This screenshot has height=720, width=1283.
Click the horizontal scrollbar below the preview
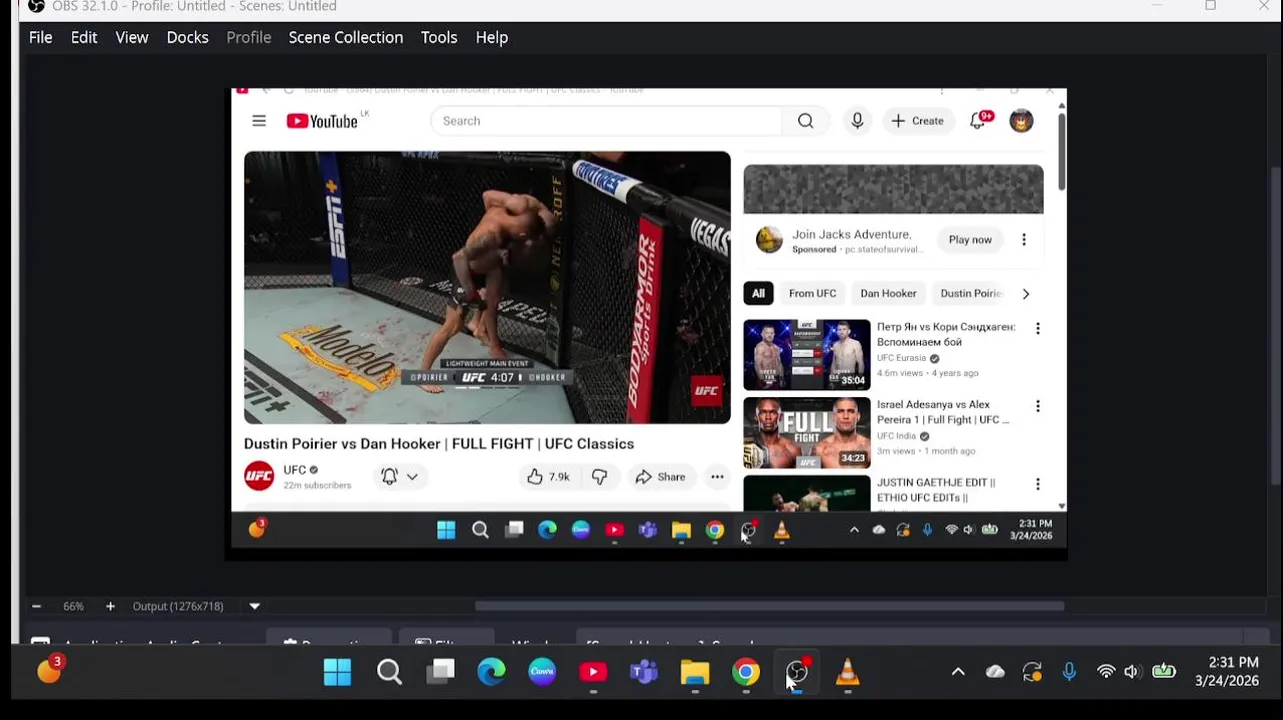pyautogui.click(x=769, y=606)
